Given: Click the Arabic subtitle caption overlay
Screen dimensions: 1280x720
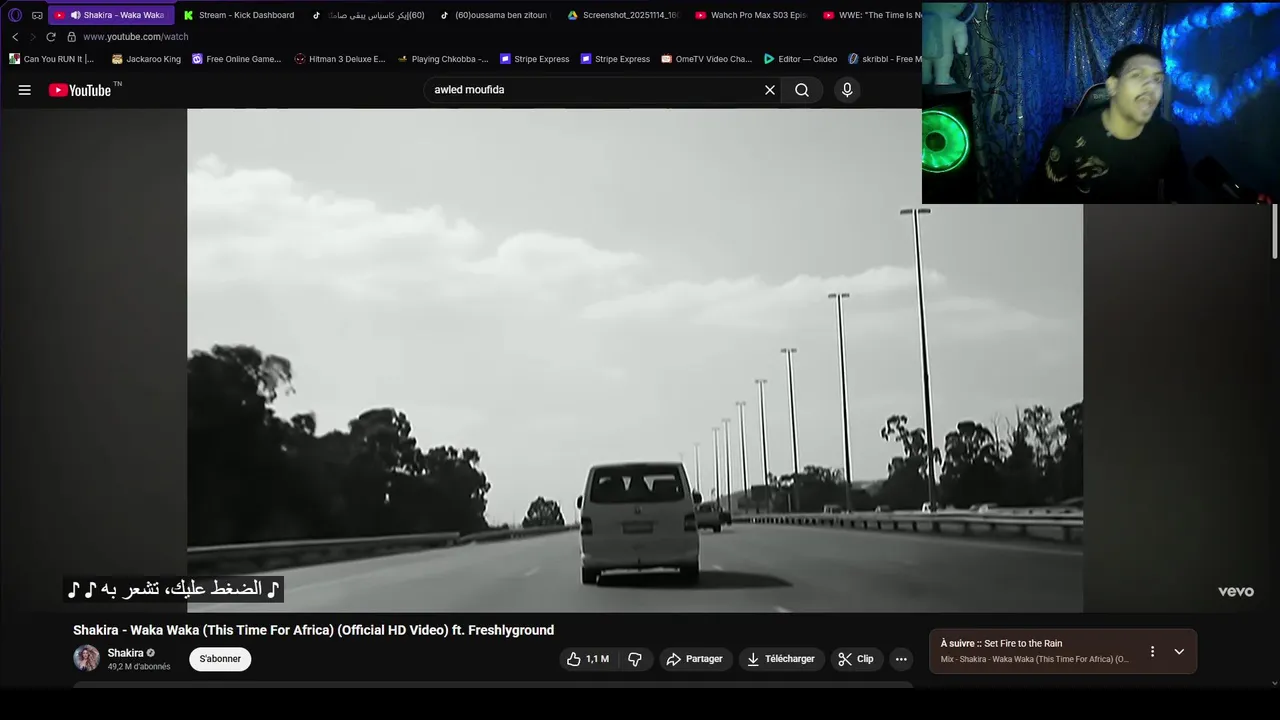Looking at the screenshot, I should tap(174, 589).
